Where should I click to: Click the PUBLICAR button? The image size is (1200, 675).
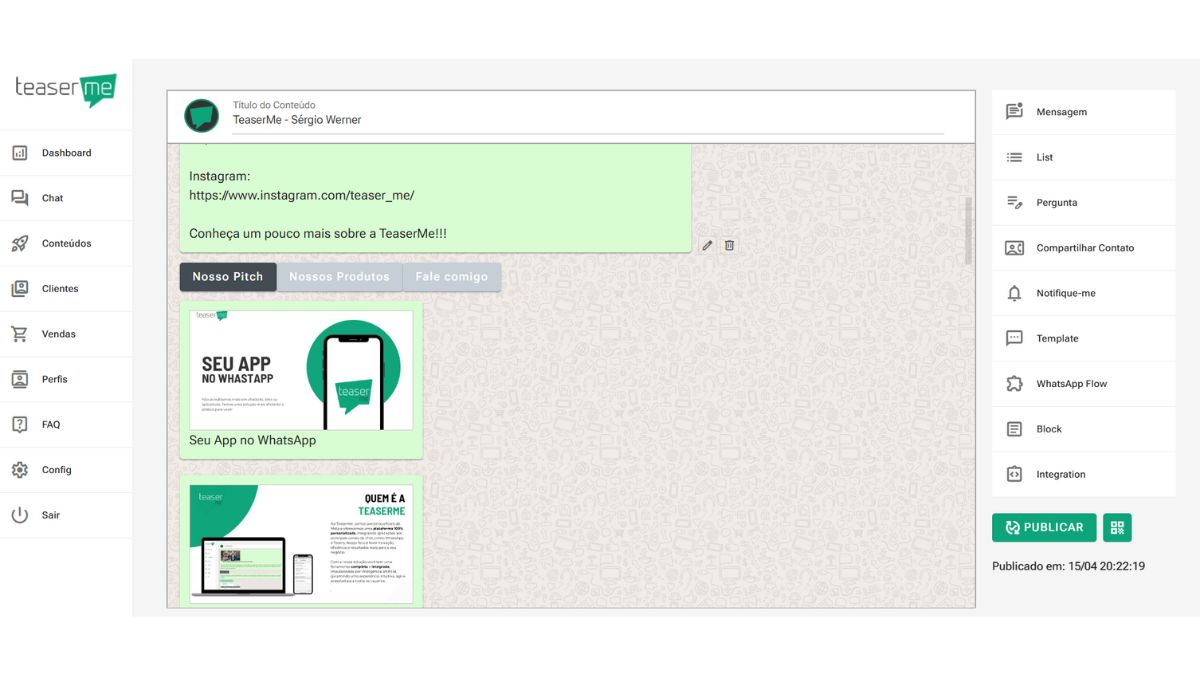pyautogui.click(x=1044, y=527)
